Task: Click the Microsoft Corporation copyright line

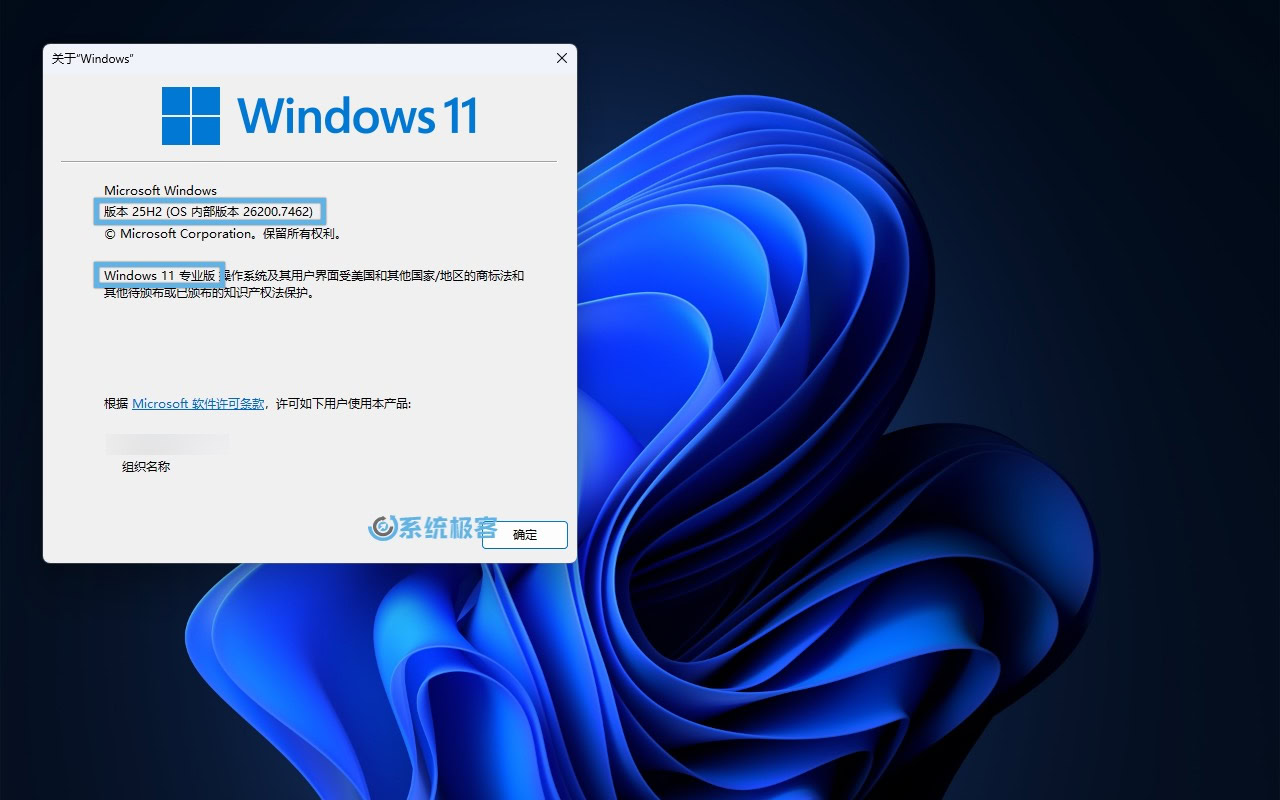Action: 224,234
